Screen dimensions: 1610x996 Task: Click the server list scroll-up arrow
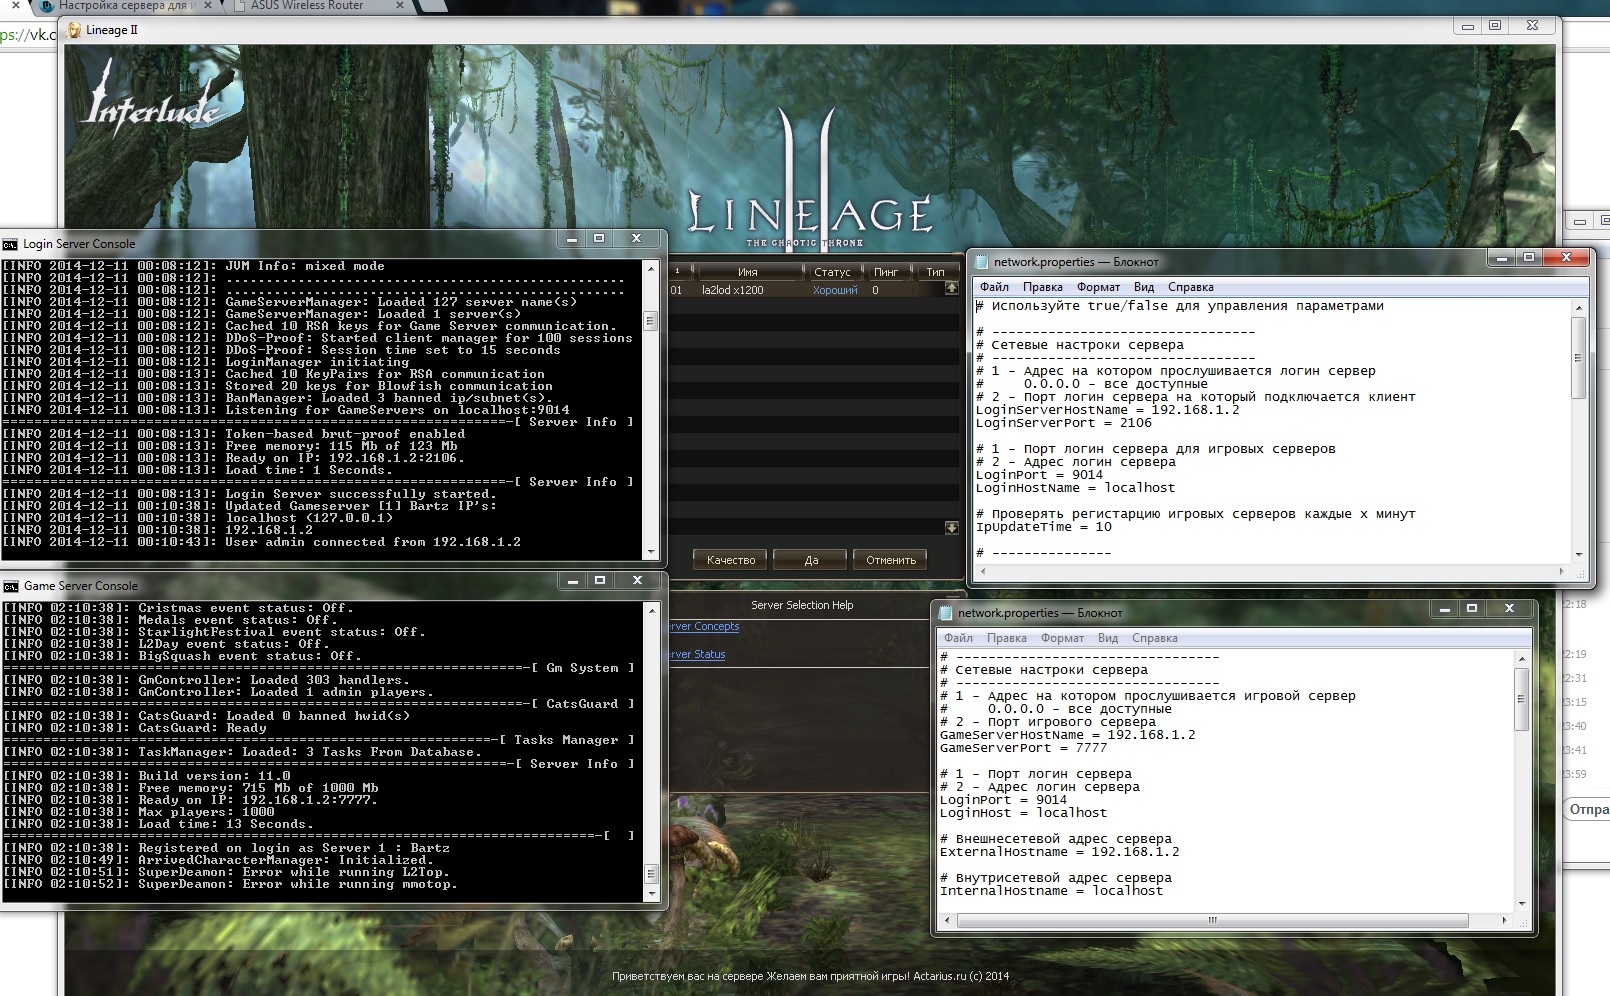pos(952,288)
